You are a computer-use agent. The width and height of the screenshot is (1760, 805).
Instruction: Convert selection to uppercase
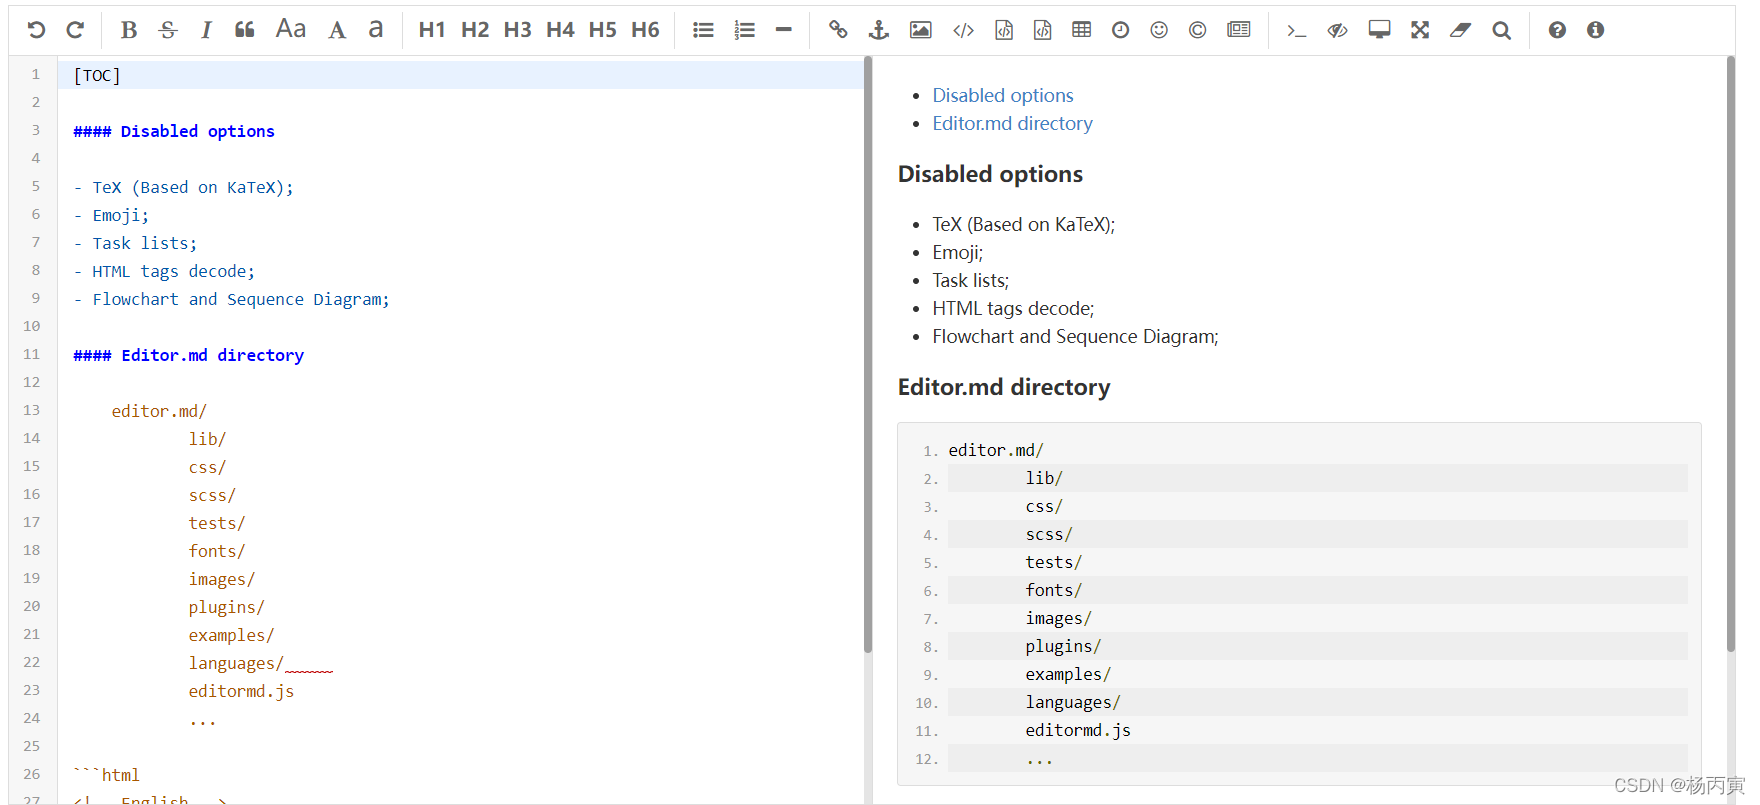[x=337, y=30]
